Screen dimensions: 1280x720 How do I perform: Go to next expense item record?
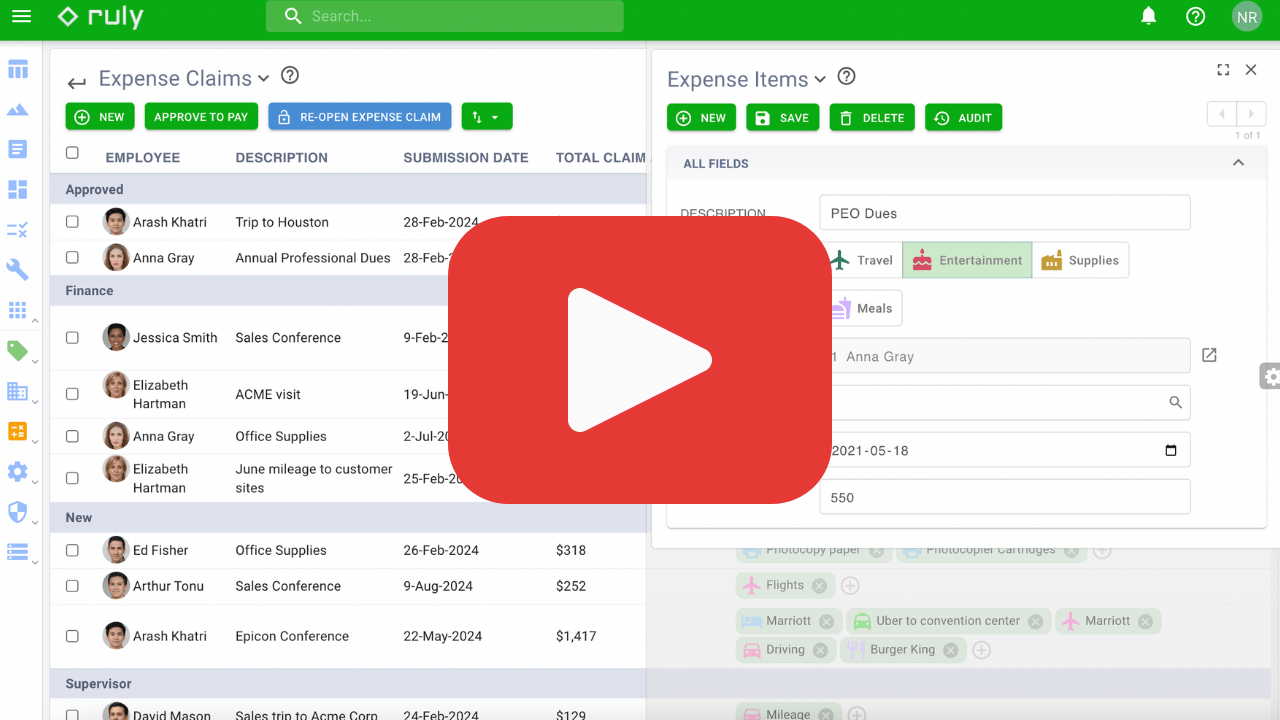pos(1251,114)
